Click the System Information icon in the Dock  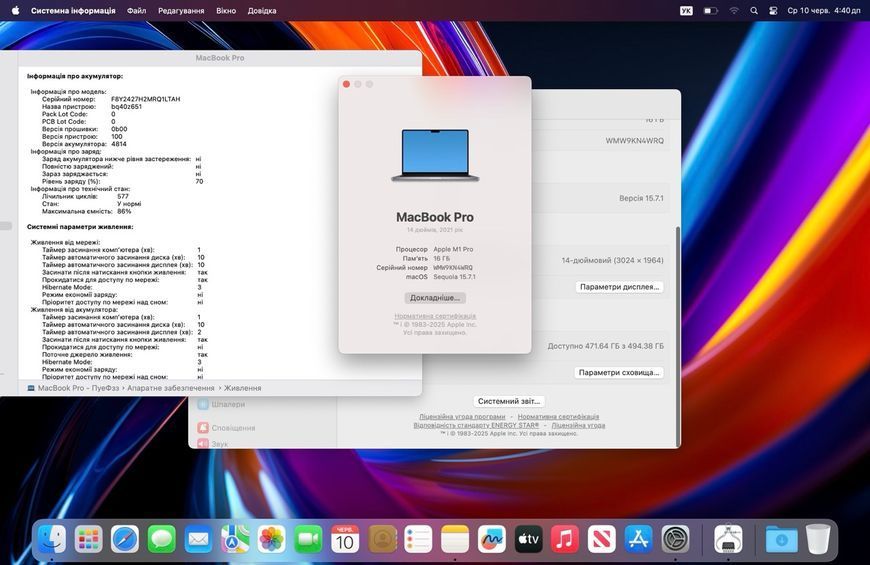click(728, 539)
